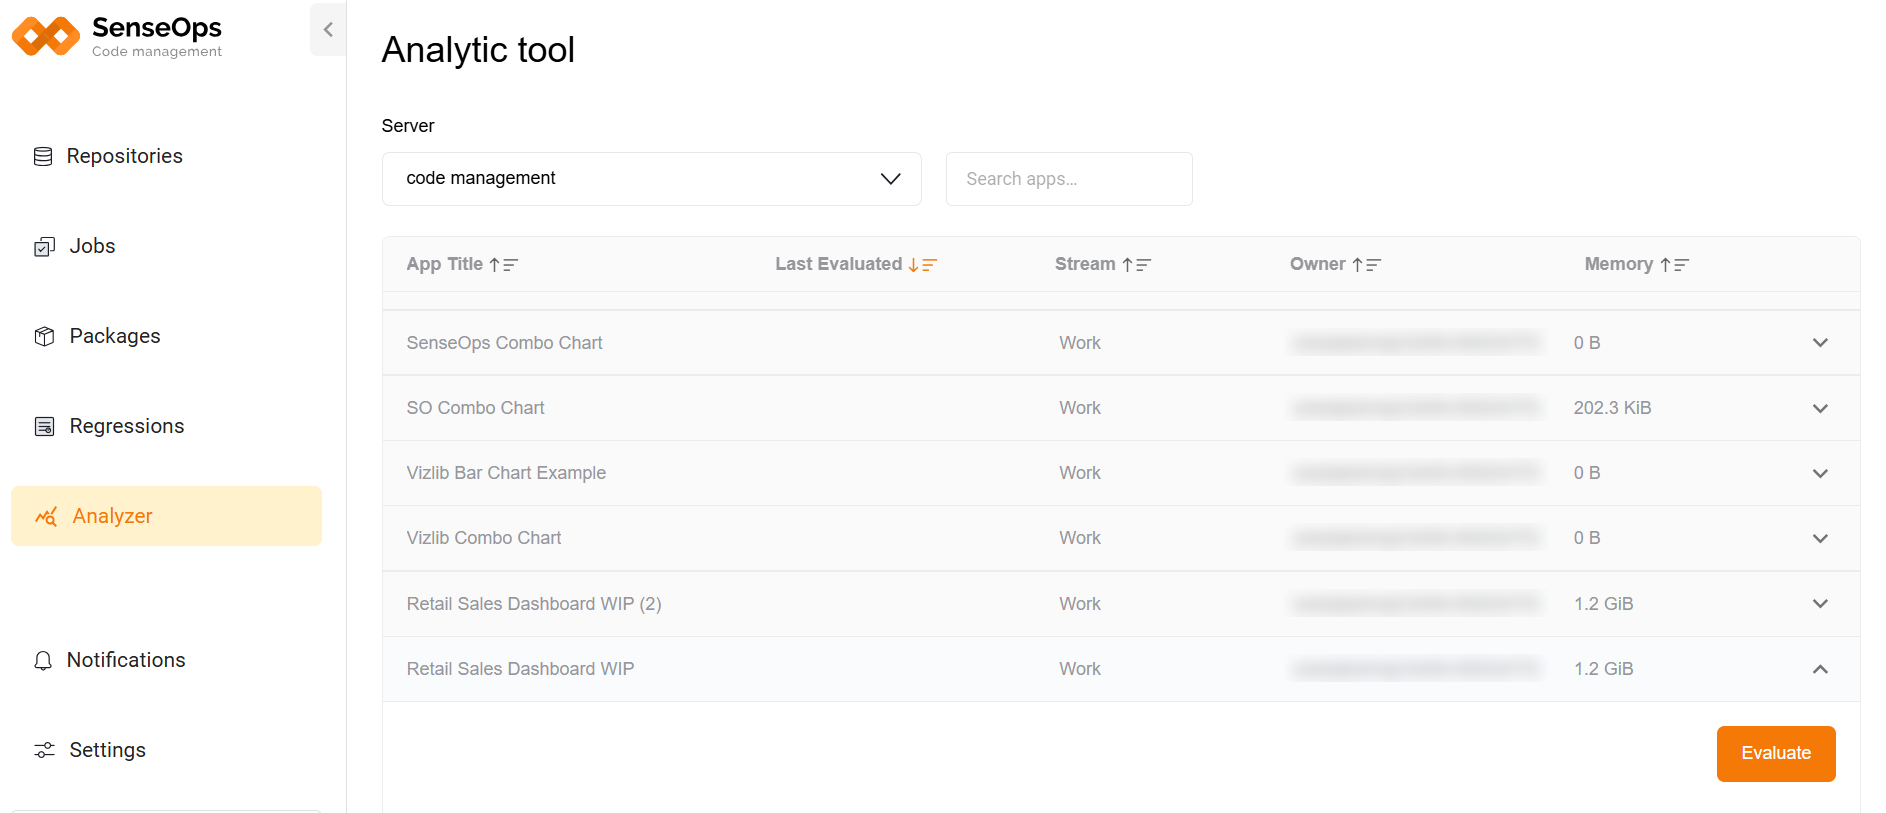Sort by Memory using sort icon

click(x=1674, y=265)
